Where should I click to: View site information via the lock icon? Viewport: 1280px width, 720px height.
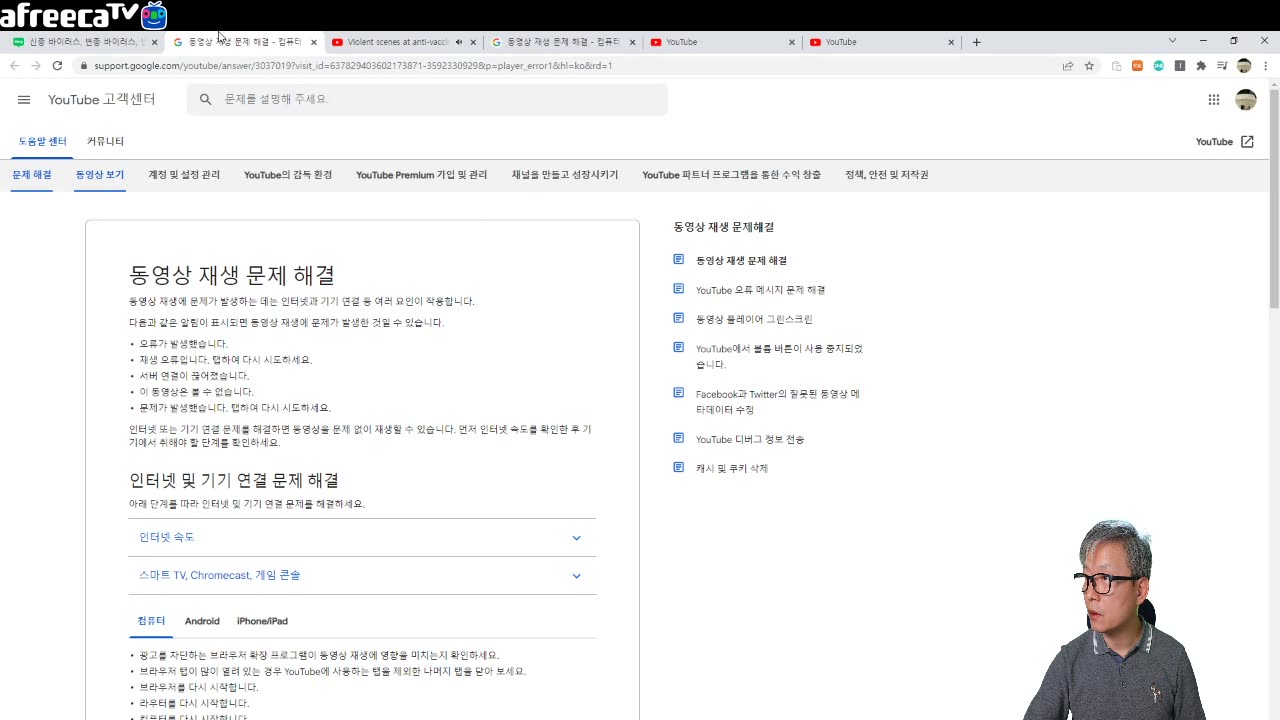pyautogui.click(x=84, y=66)
